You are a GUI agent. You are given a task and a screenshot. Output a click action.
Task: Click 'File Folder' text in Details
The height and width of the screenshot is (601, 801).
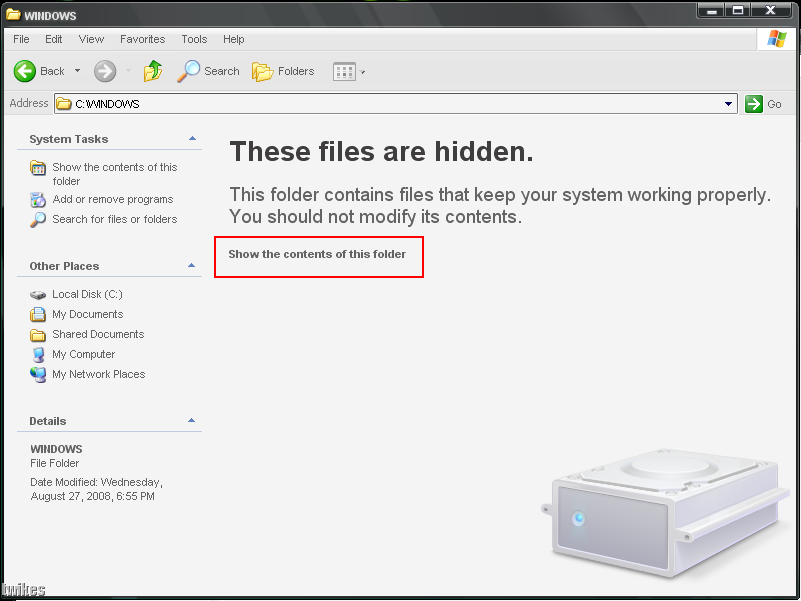(55, 464)
